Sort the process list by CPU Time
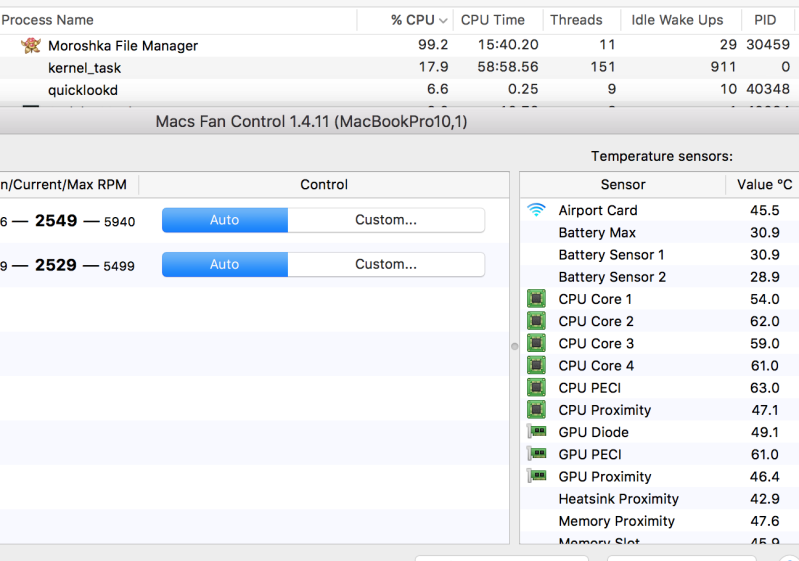Screen dimensions: 799x561 tap(493, 20)
